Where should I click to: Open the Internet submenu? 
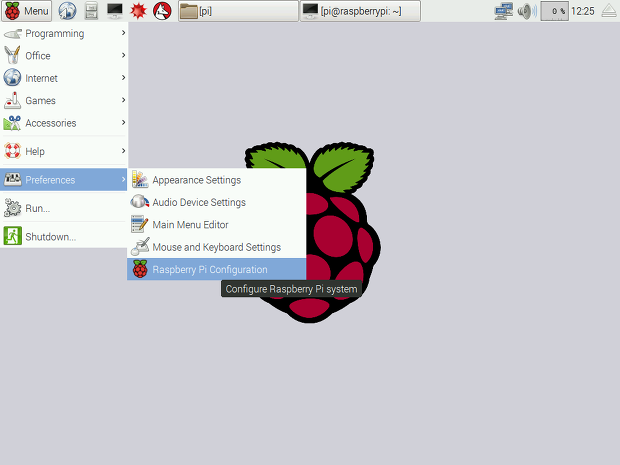click(x=64, y=78)
